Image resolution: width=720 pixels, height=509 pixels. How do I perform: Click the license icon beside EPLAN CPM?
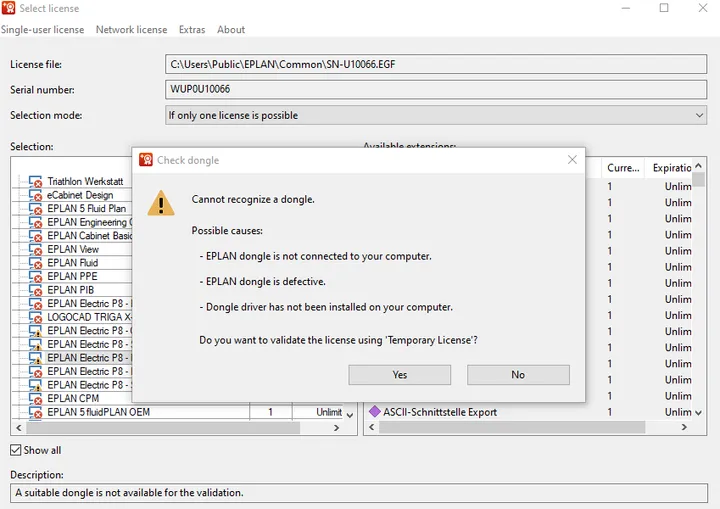pyautogui.click(x=35, y=399)
